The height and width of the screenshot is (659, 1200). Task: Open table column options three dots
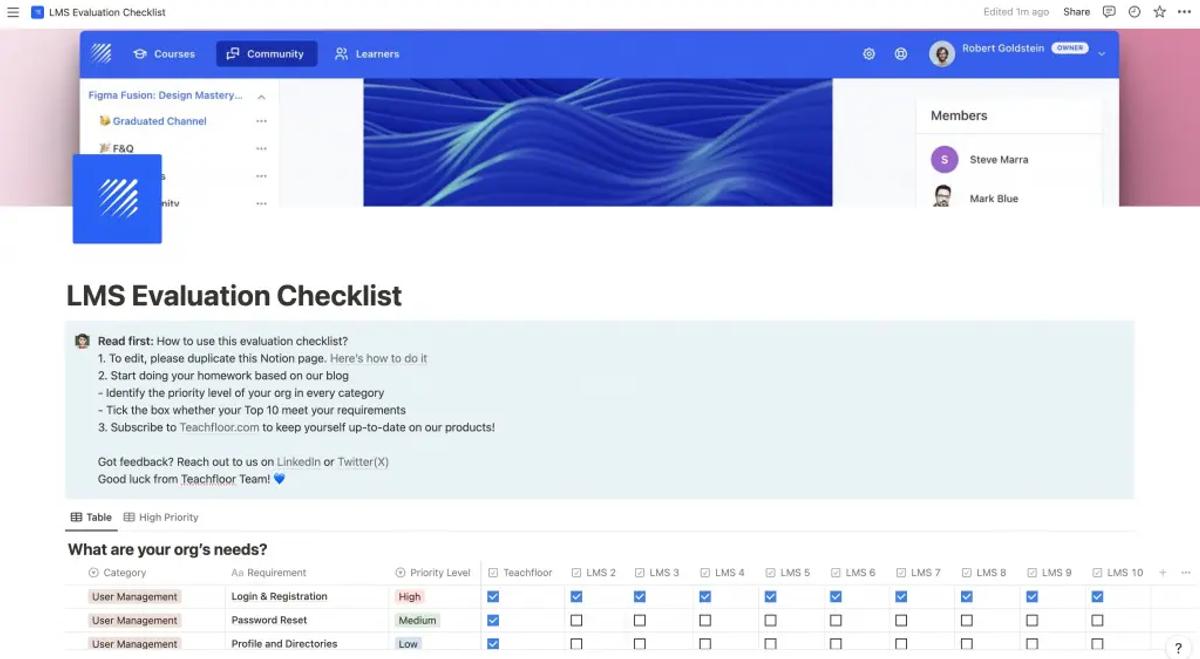[x=1186, y=573]
